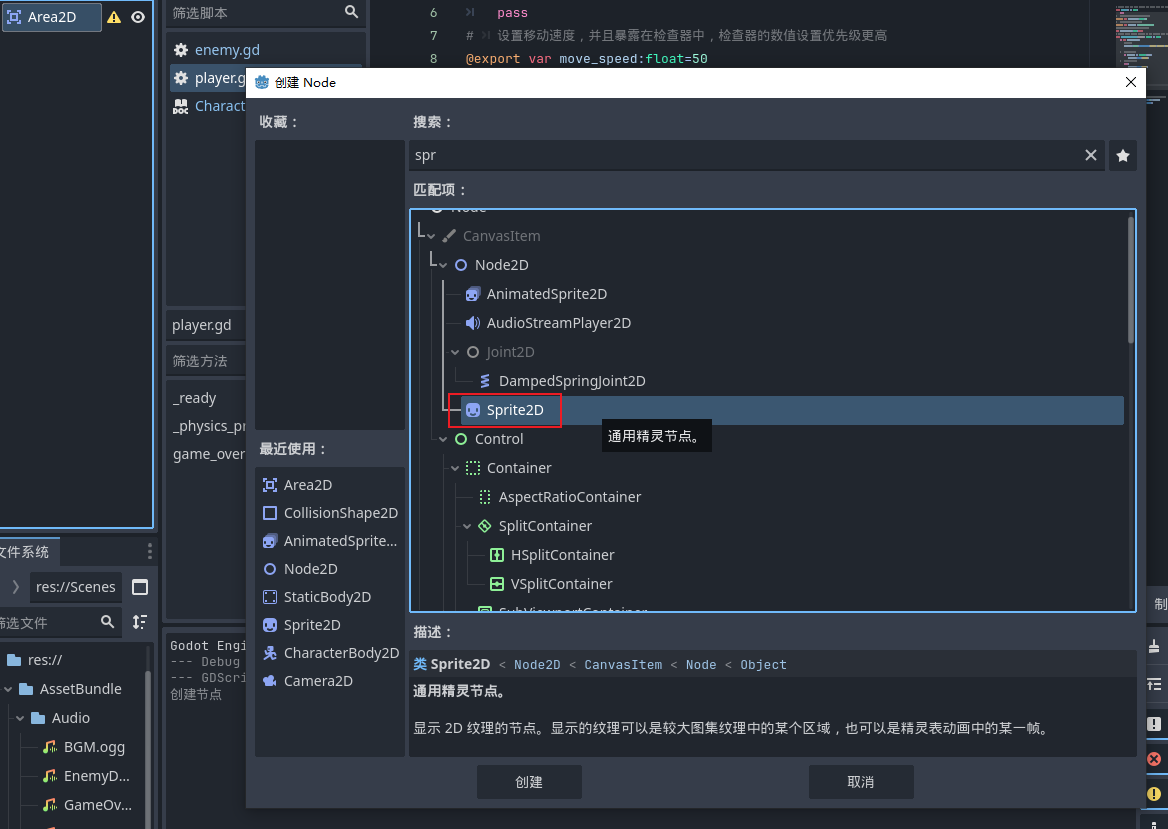Select BGM.ogg audio file

click(94, 747)
